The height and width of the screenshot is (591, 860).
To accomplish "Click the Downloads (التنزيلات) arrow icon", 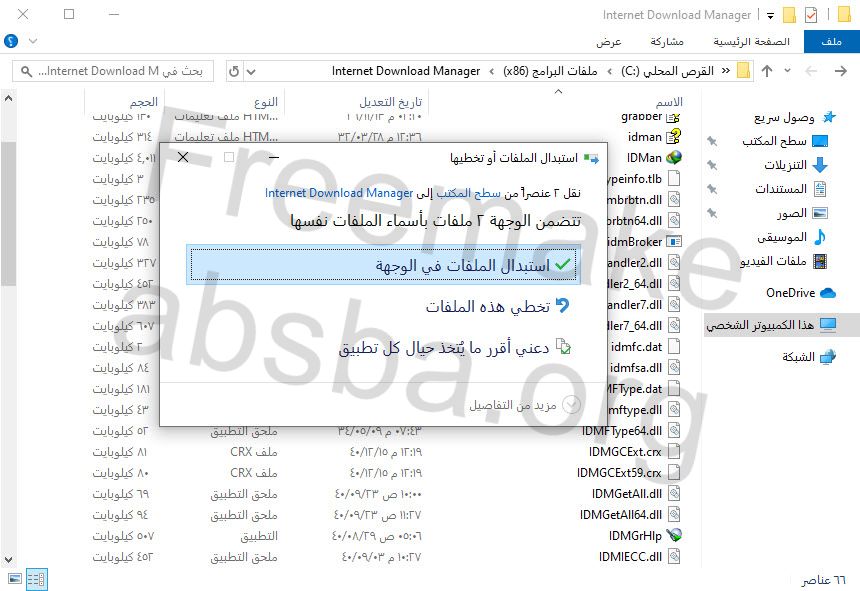I will (820, 164).
